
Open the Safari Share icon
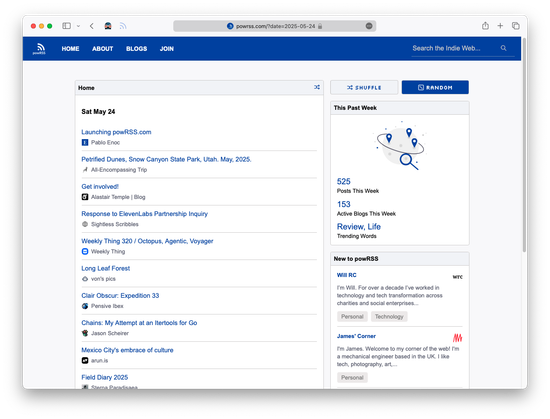[x=485, y=26]
